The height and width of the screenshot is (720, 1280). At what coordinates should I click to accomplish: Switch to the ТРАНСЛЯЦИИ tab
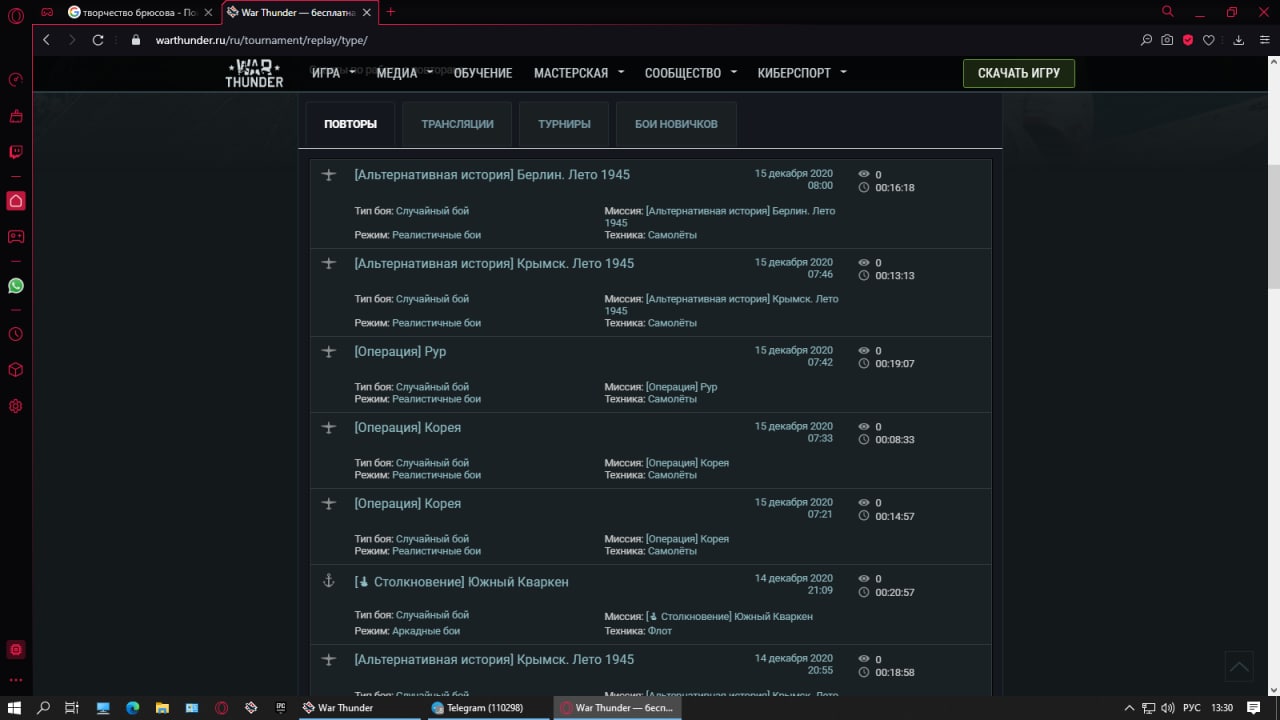coord(457,124)
